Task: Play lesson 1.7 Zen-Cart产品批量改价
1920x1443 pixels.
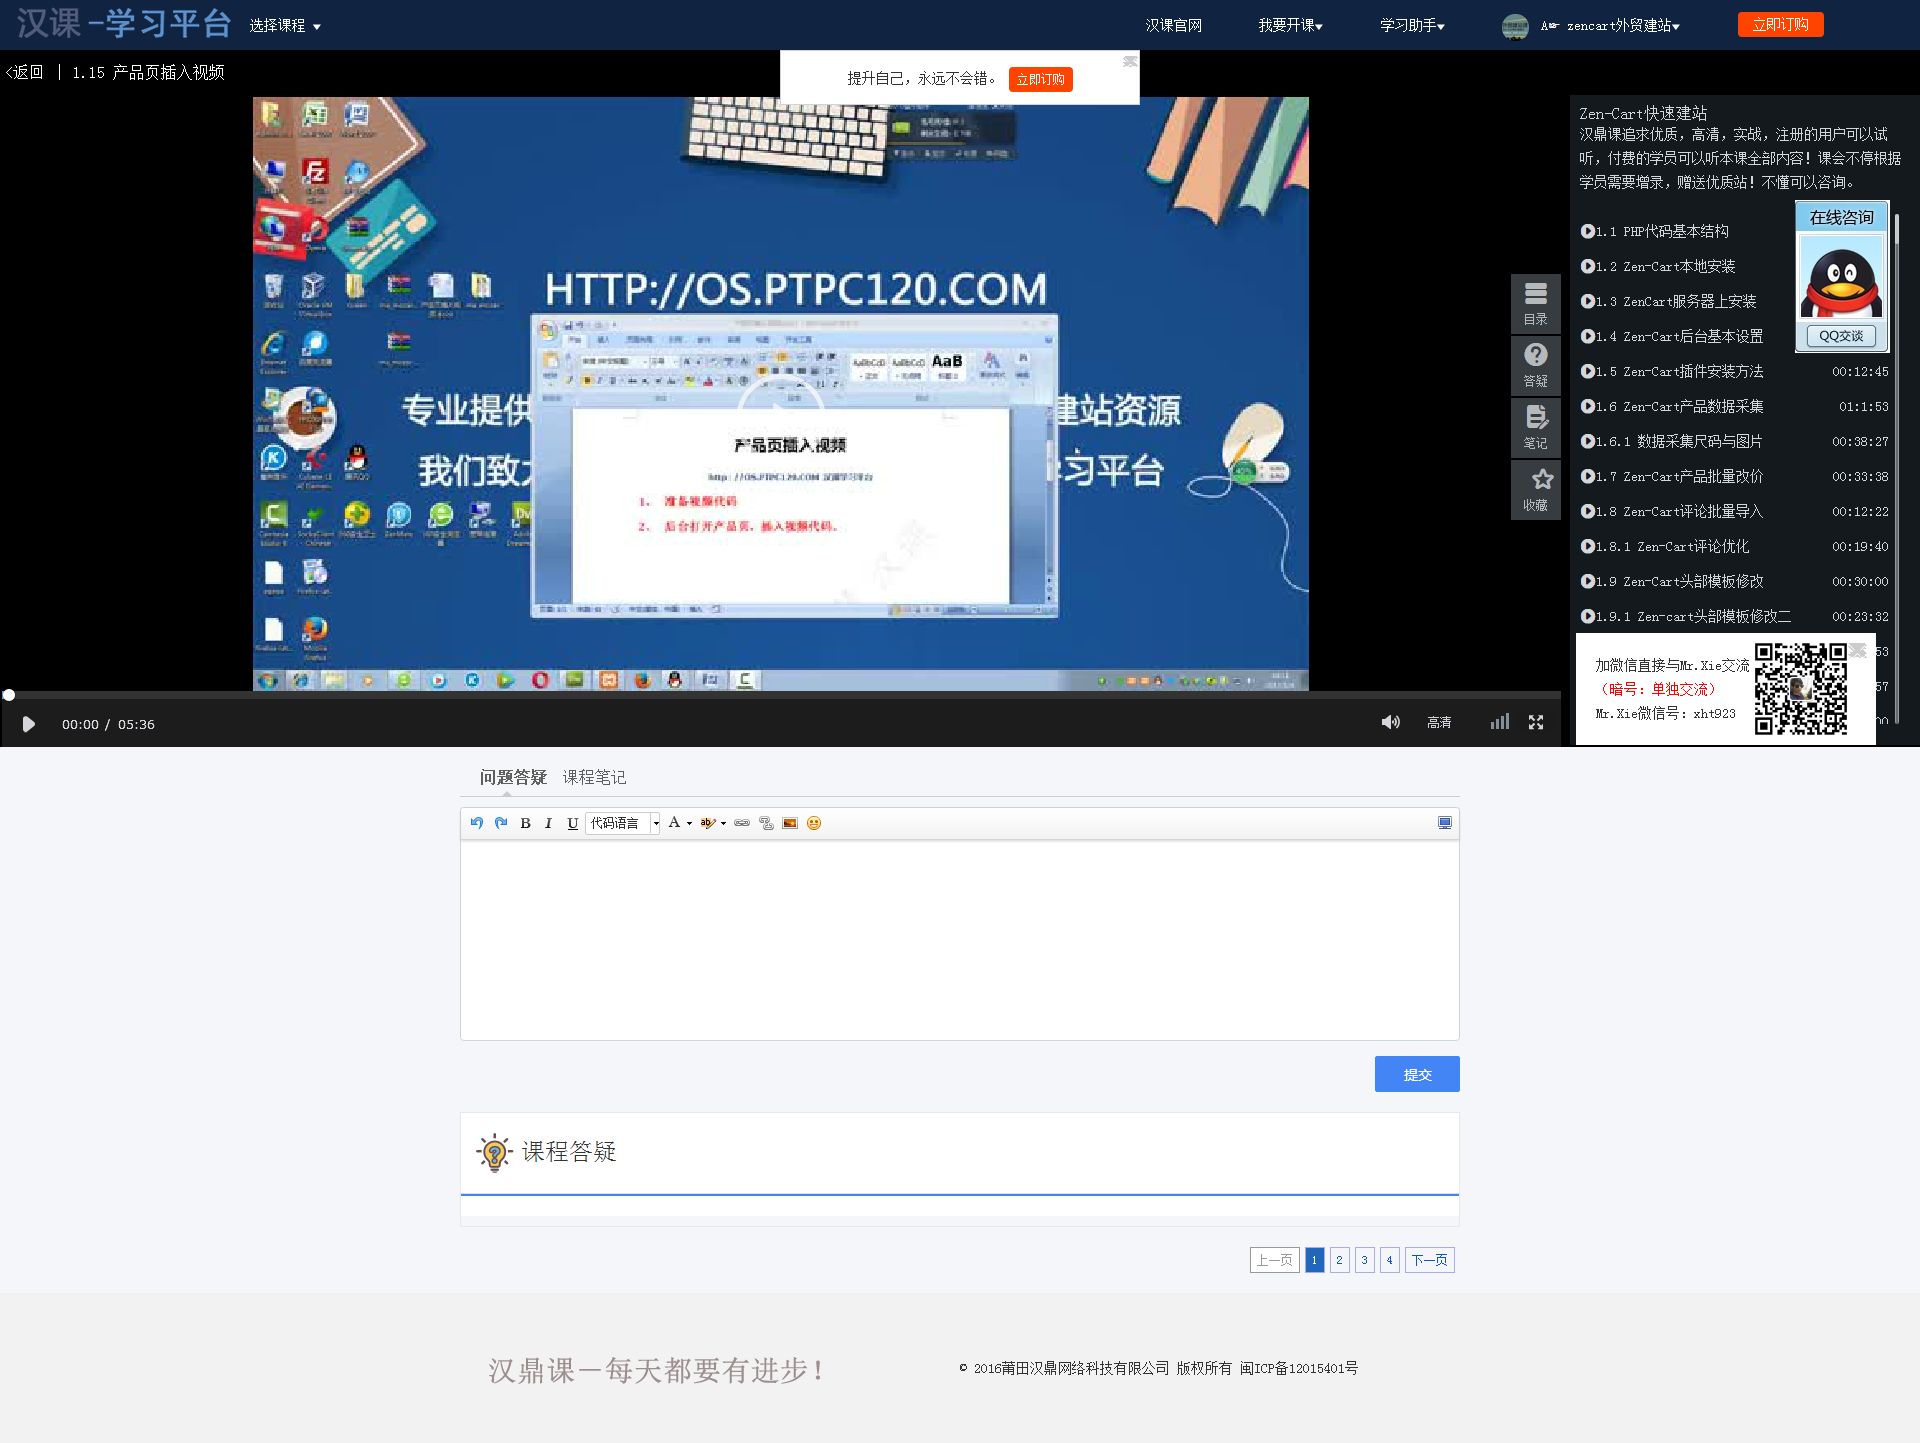Action: pos(1692,476)
